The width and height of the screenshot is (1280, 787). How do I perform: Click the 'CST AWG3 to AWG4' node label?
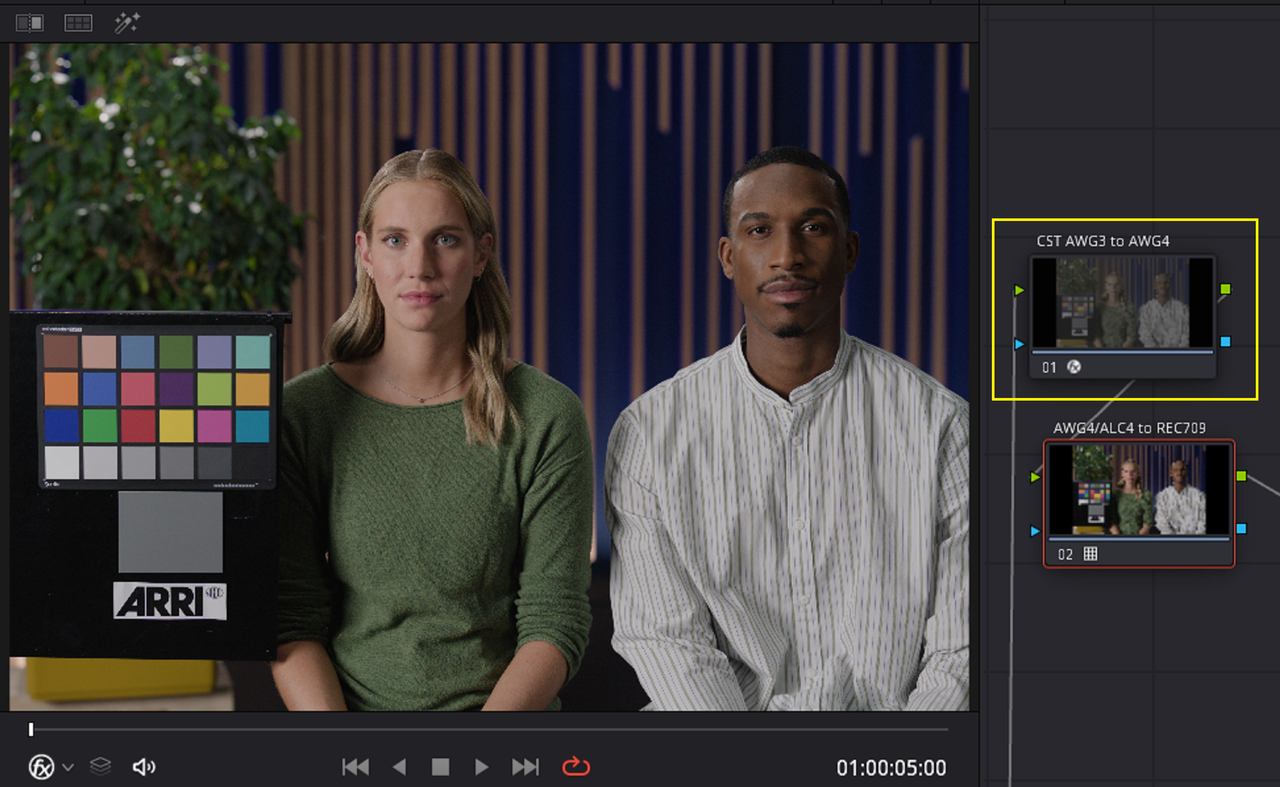point(1103,241)
